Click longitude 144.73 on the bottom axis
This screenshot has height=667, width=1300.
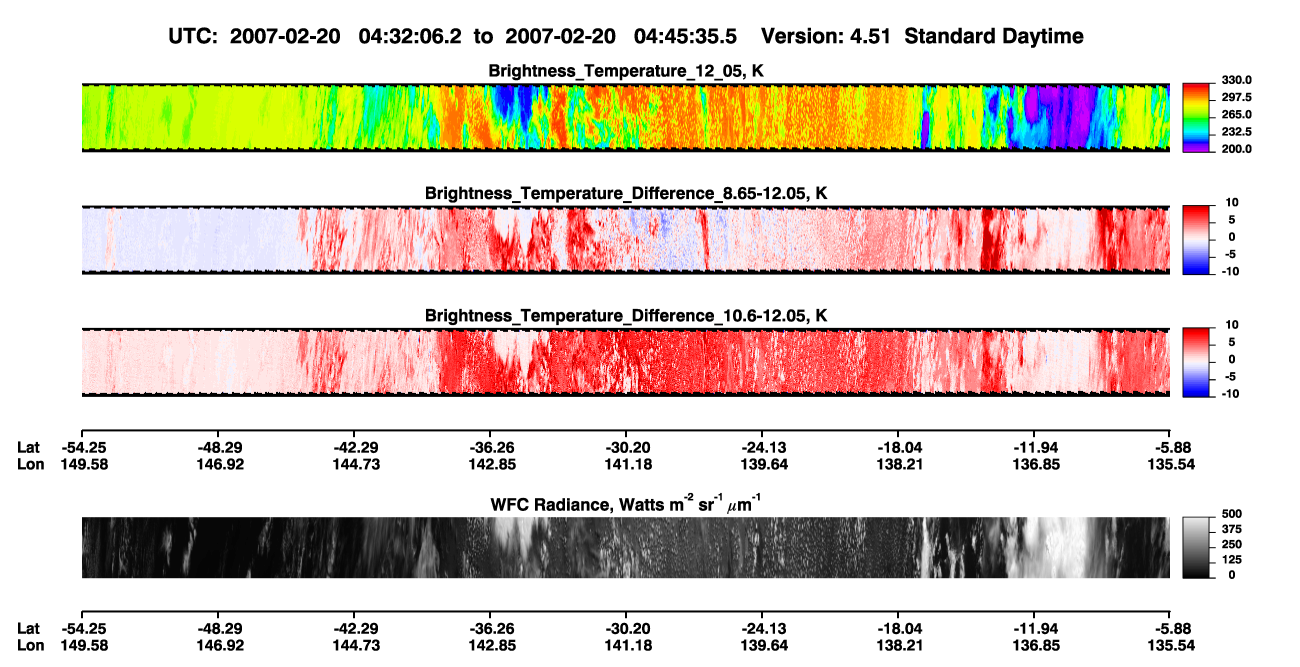[x=355, y=645]
